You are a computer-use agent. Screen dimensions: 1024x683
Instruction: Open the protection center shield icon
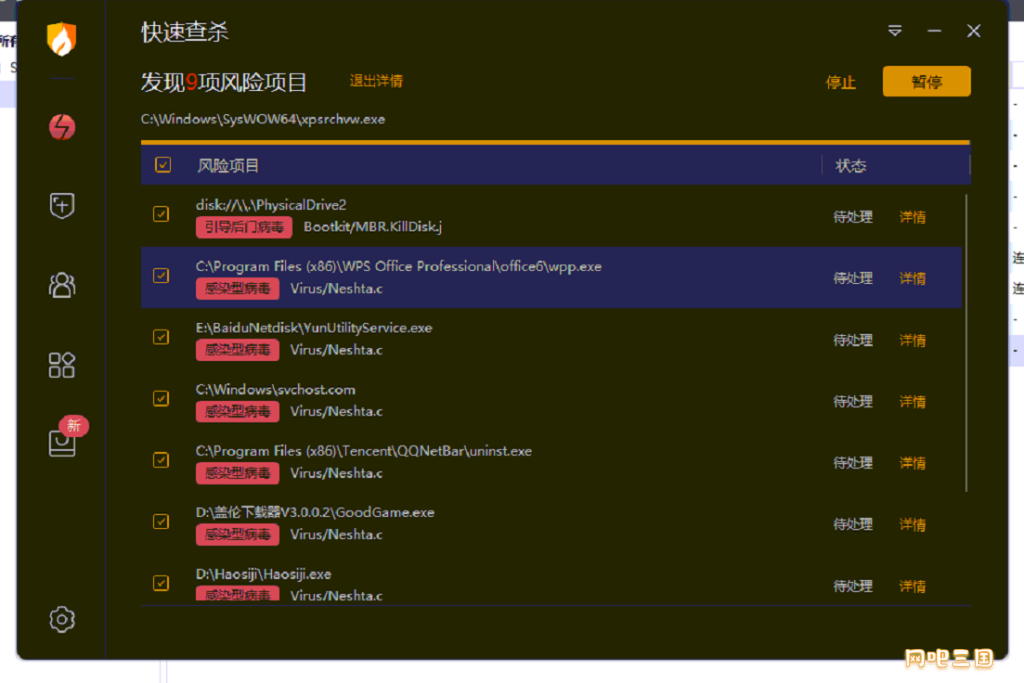62,206
